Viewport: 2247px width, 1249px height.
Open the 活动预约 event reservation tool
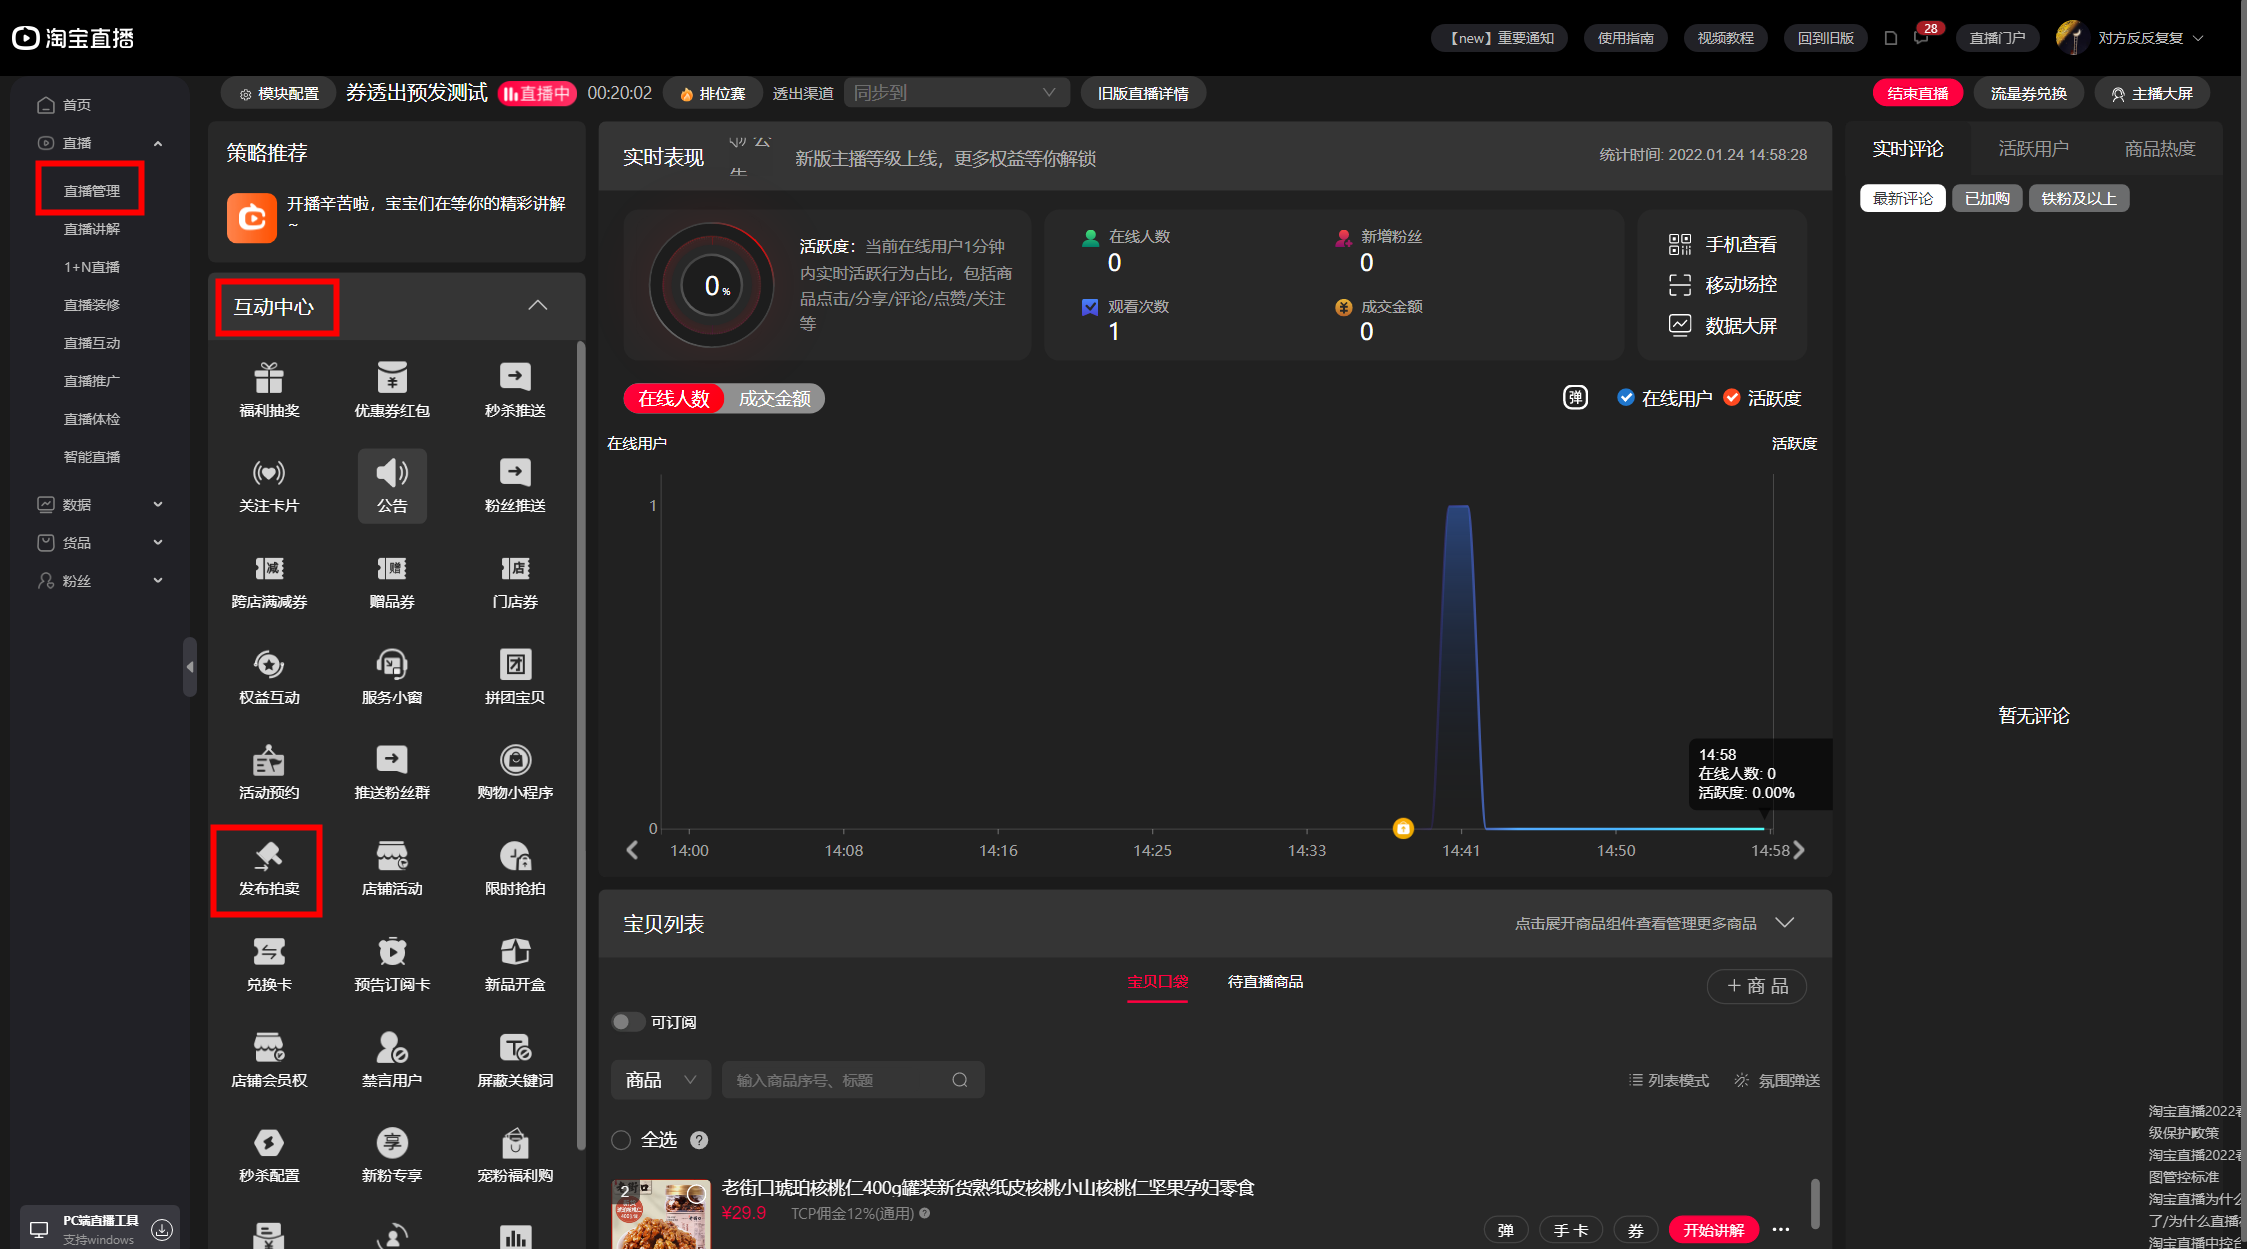(x=269, y=772)
